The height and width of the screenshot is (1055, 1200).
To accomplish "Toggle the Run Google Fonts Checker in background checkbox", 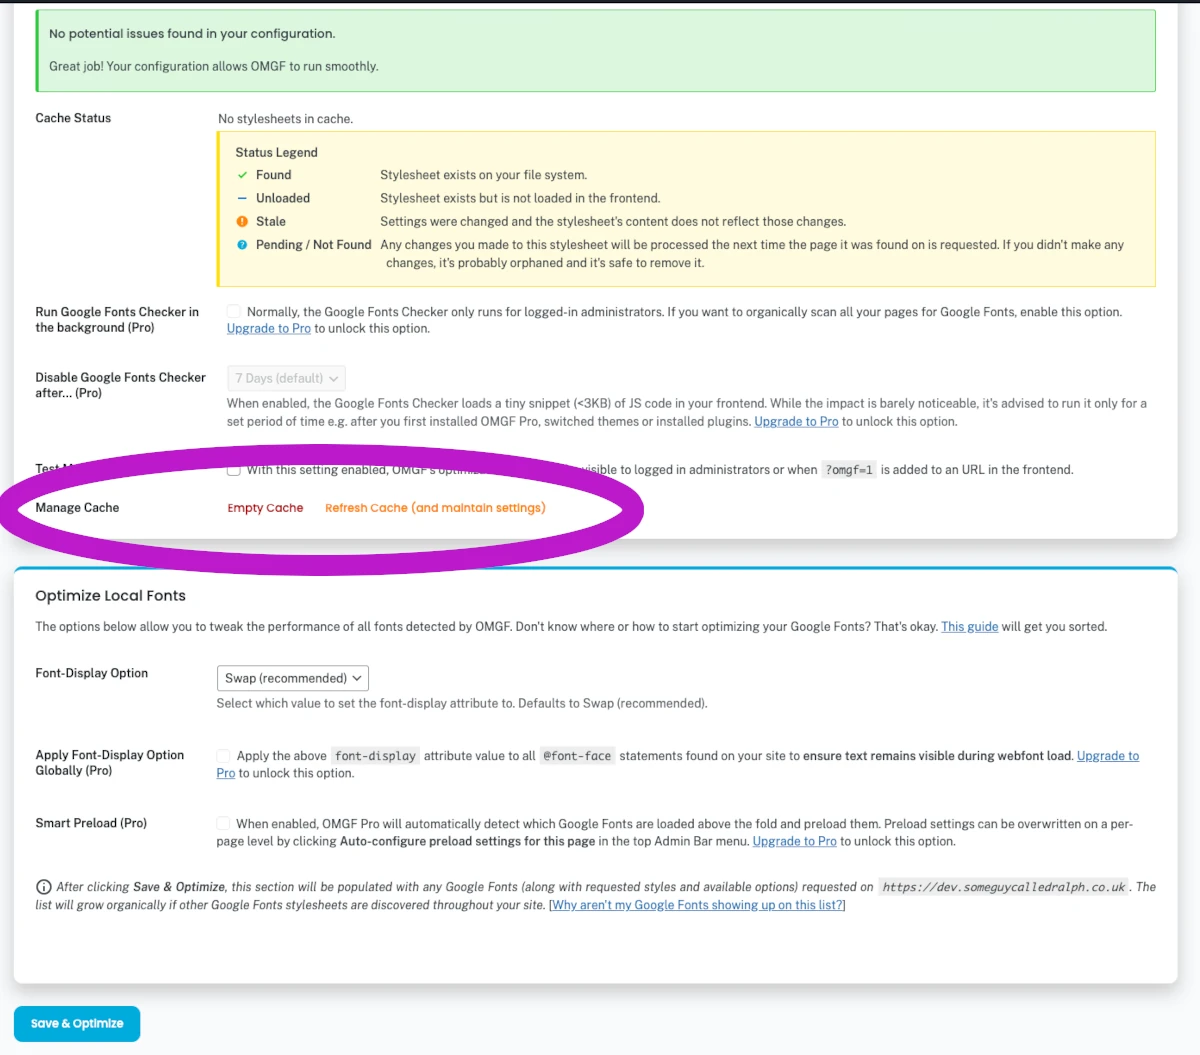I will [x=233, y=312].
